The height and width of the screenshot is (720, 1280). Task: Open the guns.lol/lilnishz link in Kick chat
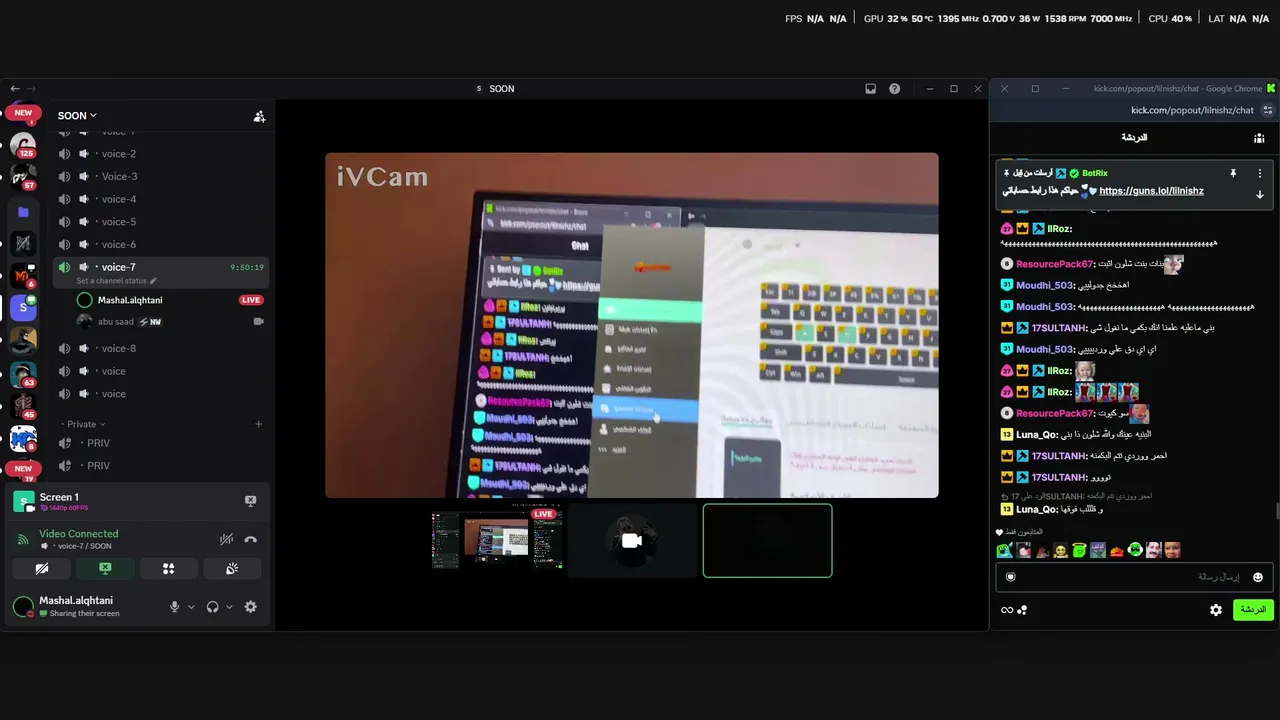pyautogui.click(x=1151, y=191)
